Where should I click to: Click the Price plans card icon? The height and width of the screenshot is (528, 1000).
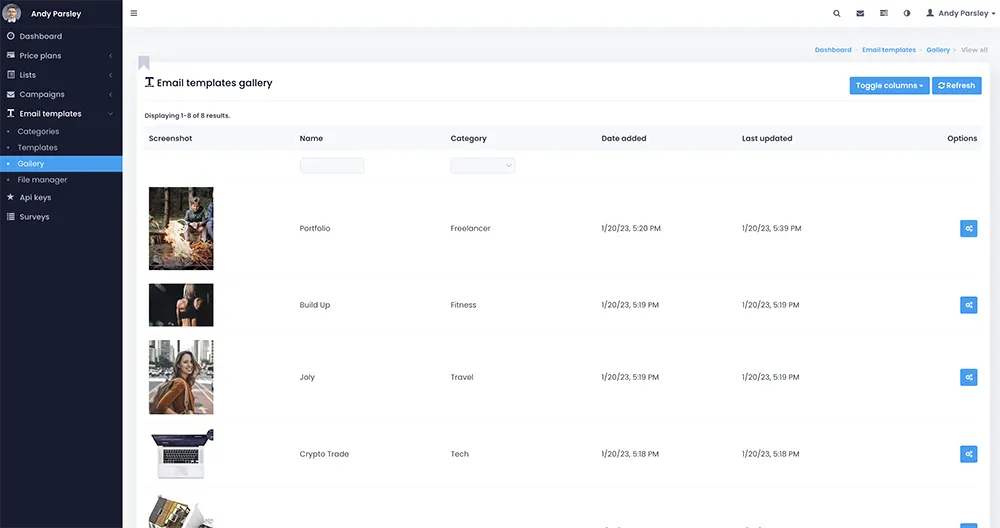(11, 55)
